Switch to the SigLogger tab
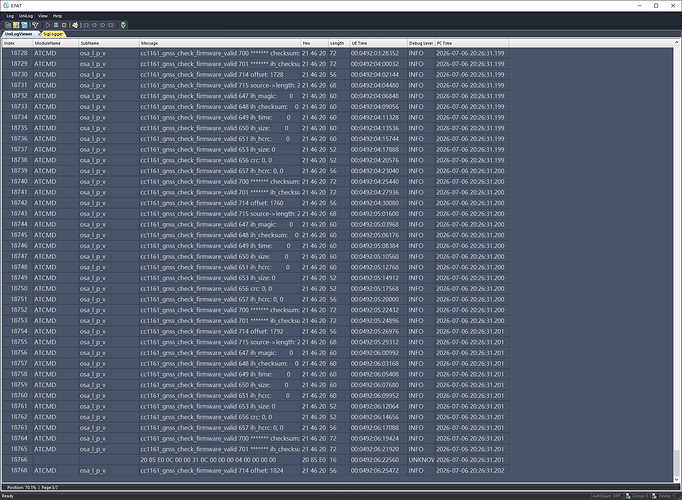Viewport: 682px width, 500px height. tap(53, 34)
